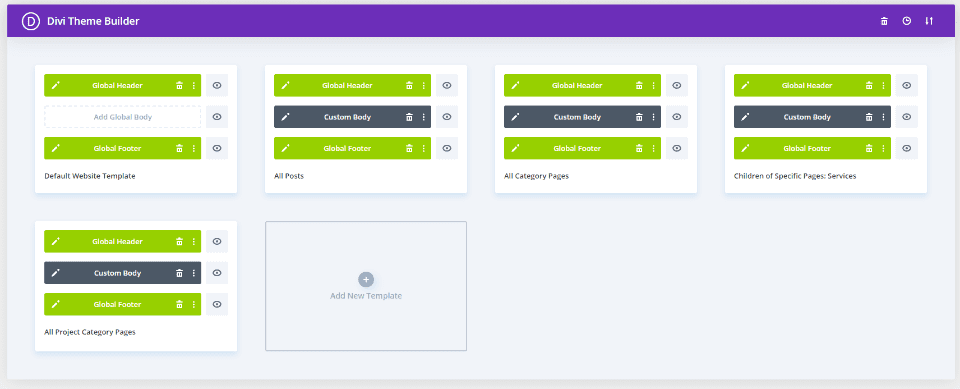Edit Global Header pencil in Default Website Template
Image resolution: width=960 pixels, height=389 pixels.
(56, 86)
